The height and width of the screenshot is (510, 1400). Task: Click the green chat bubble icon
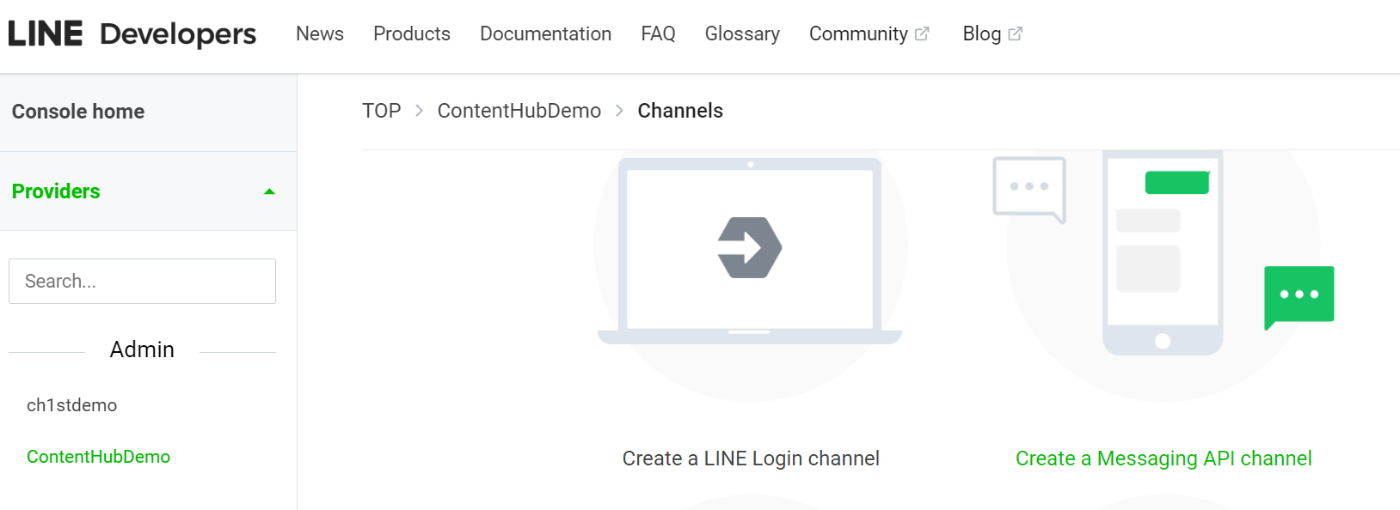coord(1299,297)
